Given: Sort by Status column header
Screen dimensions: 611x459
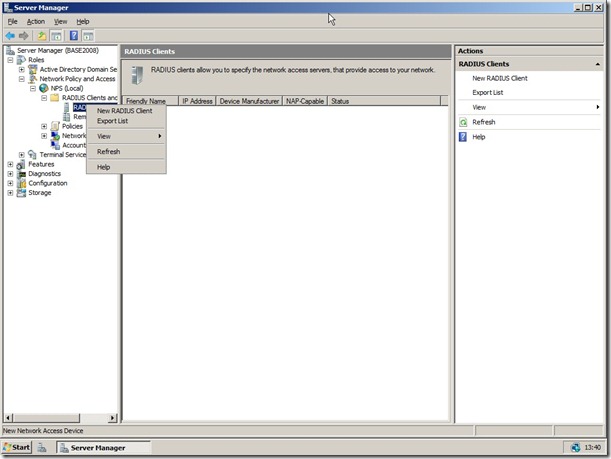Looking at the screenshot, I should 384,101.
